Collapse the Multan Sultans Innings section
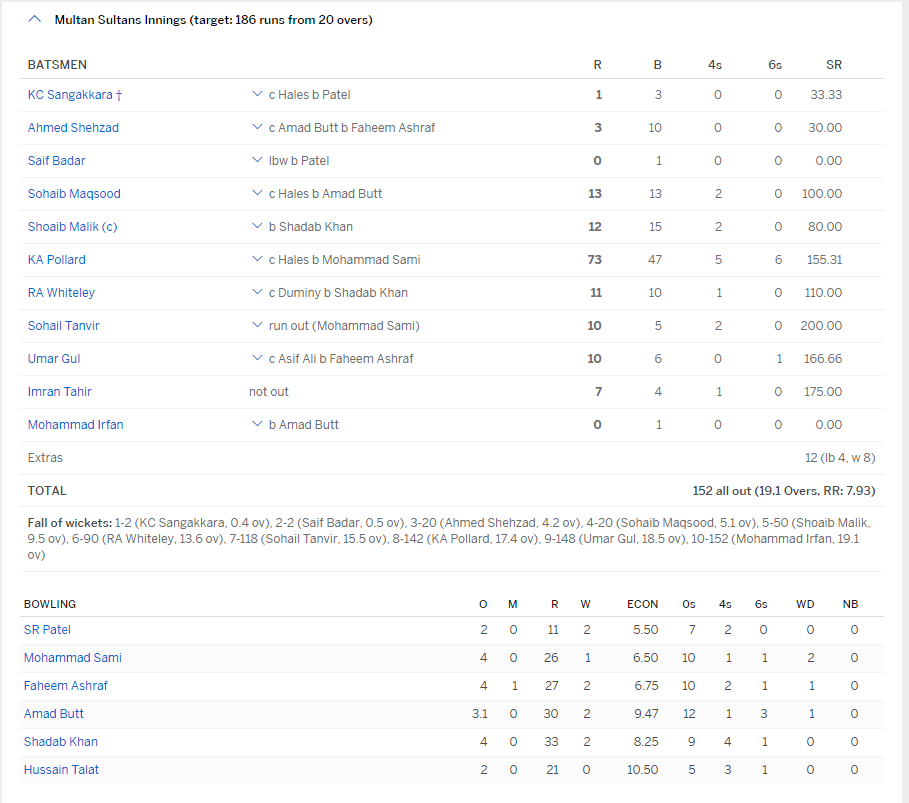This screenshot has width=909, height=803. pos(36,19)
